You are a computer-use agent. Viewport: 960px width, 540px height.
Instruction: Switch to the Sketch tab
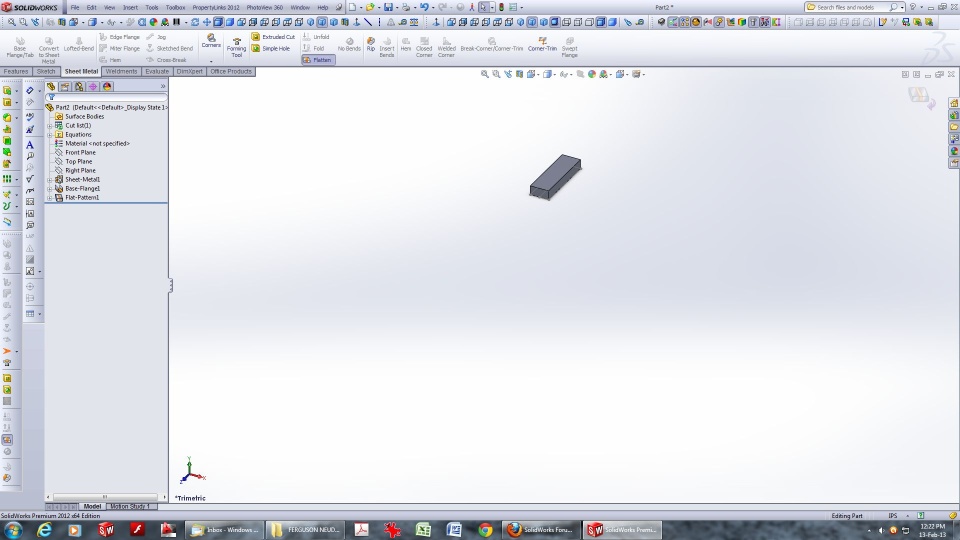pyautogui.click(x=46, y=72)
